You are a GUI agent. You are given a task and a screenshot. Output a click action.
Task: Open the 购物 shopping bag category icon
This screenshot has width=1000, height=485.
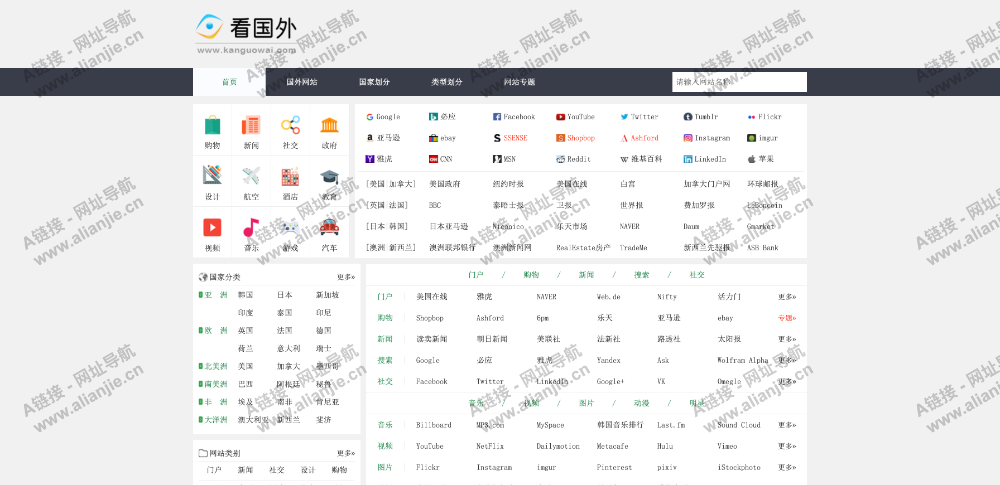pos(212,125)
